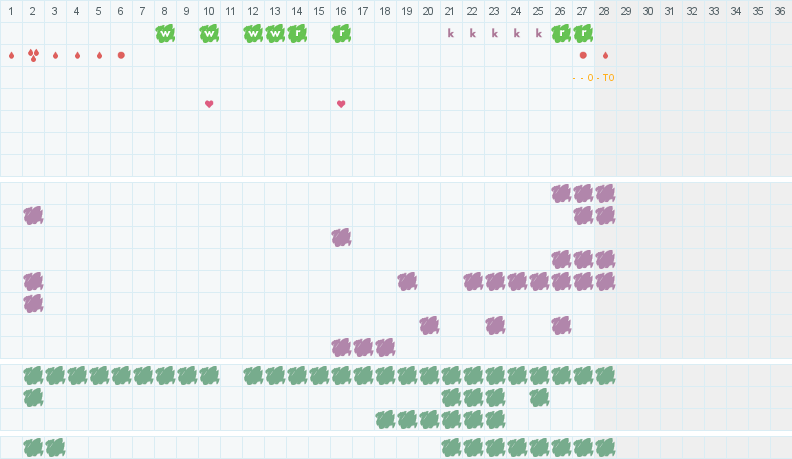Click the green r marker on day 14
Viewport: 792px width, 459px height.
click(297, 34)
